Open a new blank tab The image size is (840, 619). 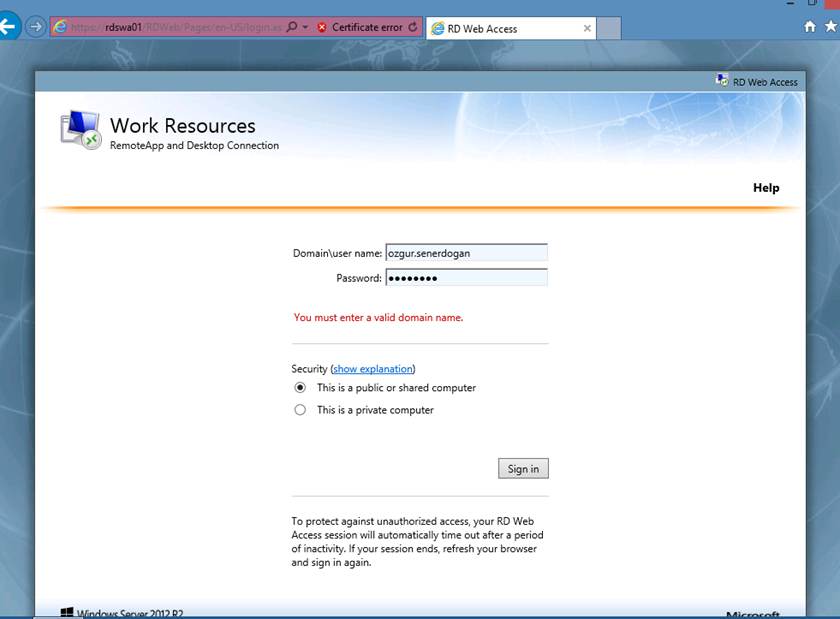coord(609,28)
